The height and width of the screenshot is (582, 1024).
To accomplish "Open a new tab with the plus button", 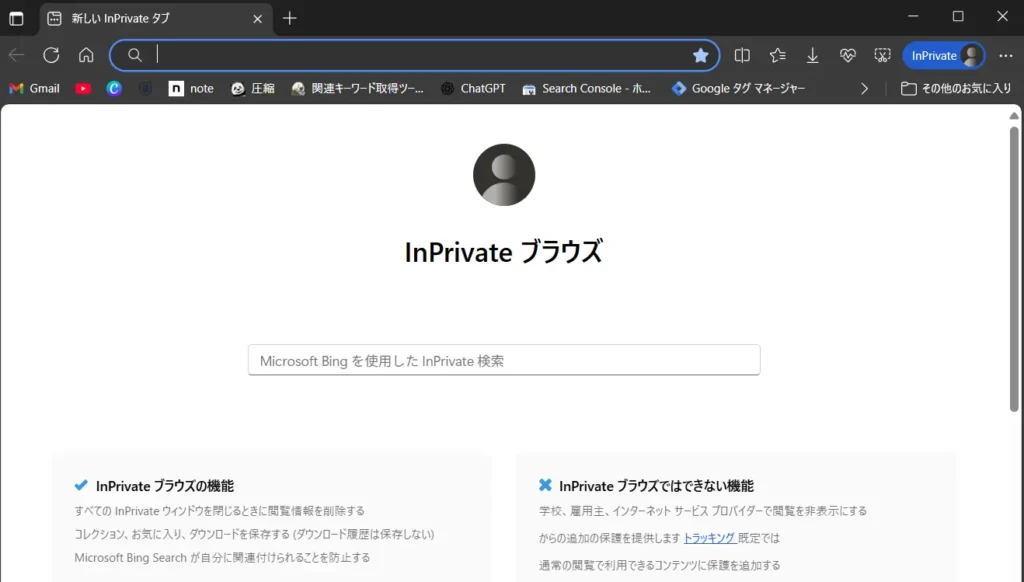I will 290,17.
